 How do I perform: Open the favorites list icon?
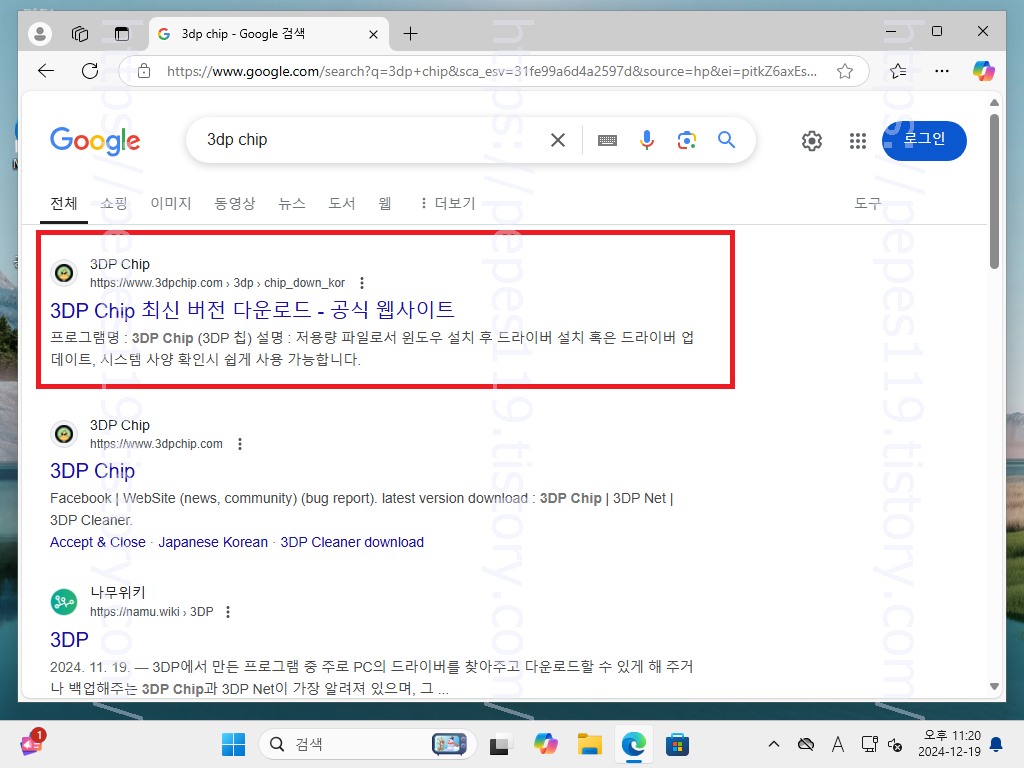point(899,71)
